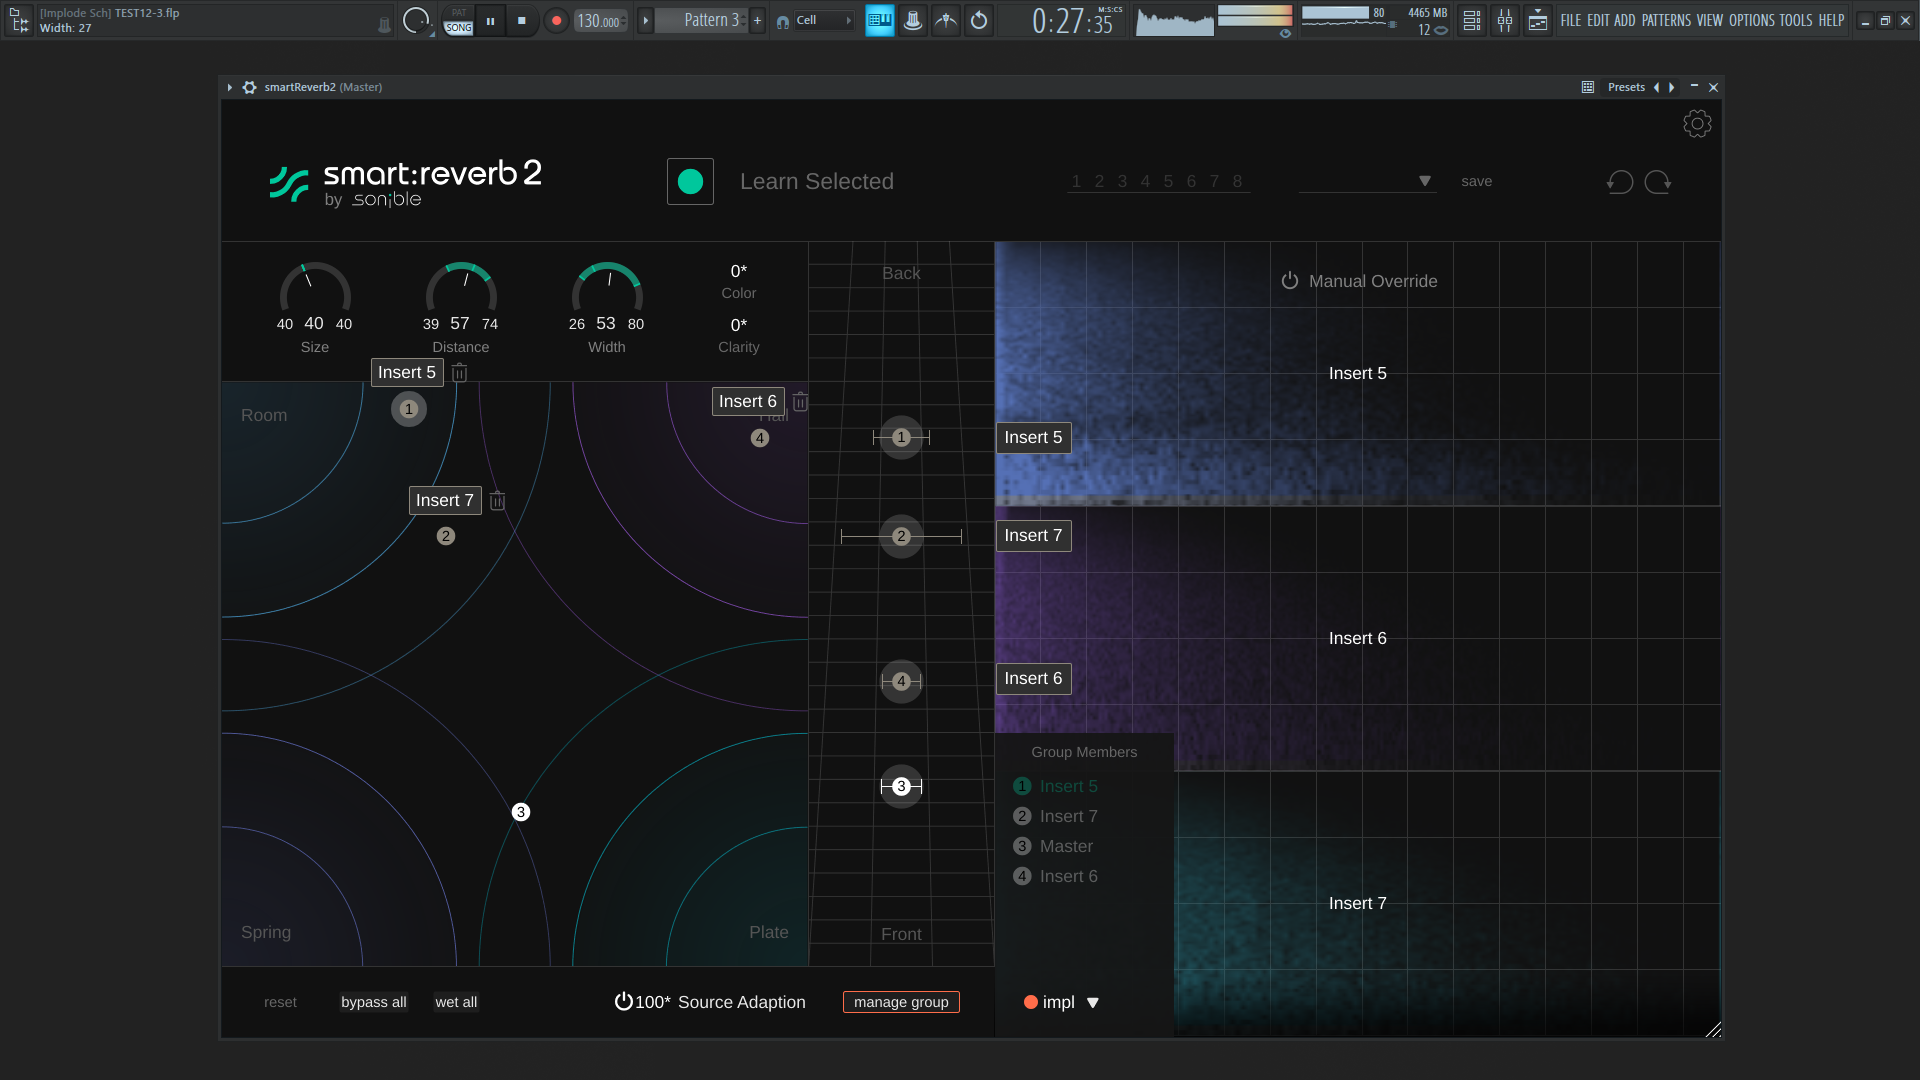Select next preset arrow

coord(1672,87)
